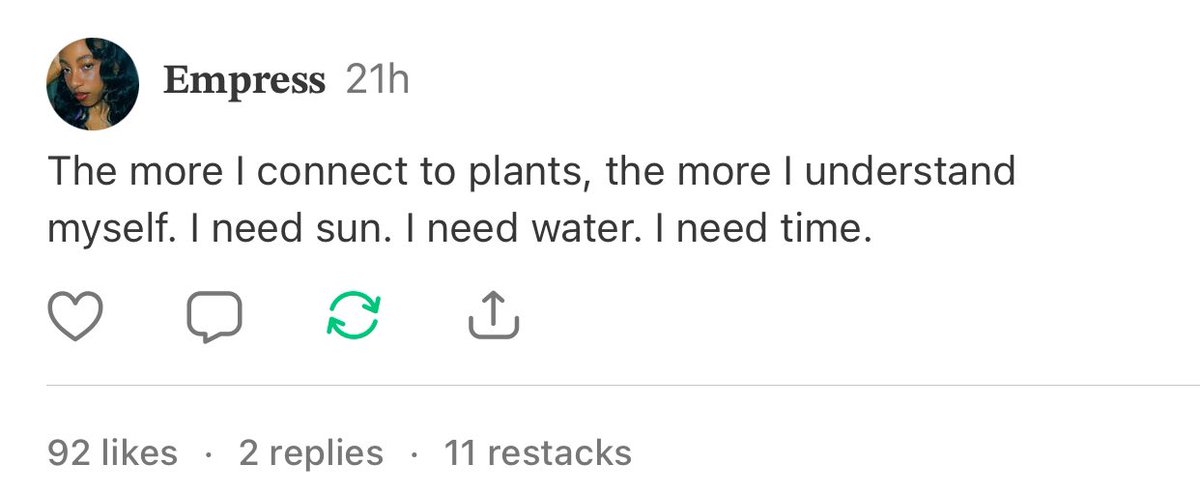Click the 21h timestamp
Image resolution: width=1200 pixels, height=494 pixels.
click(x=377, y=80)
